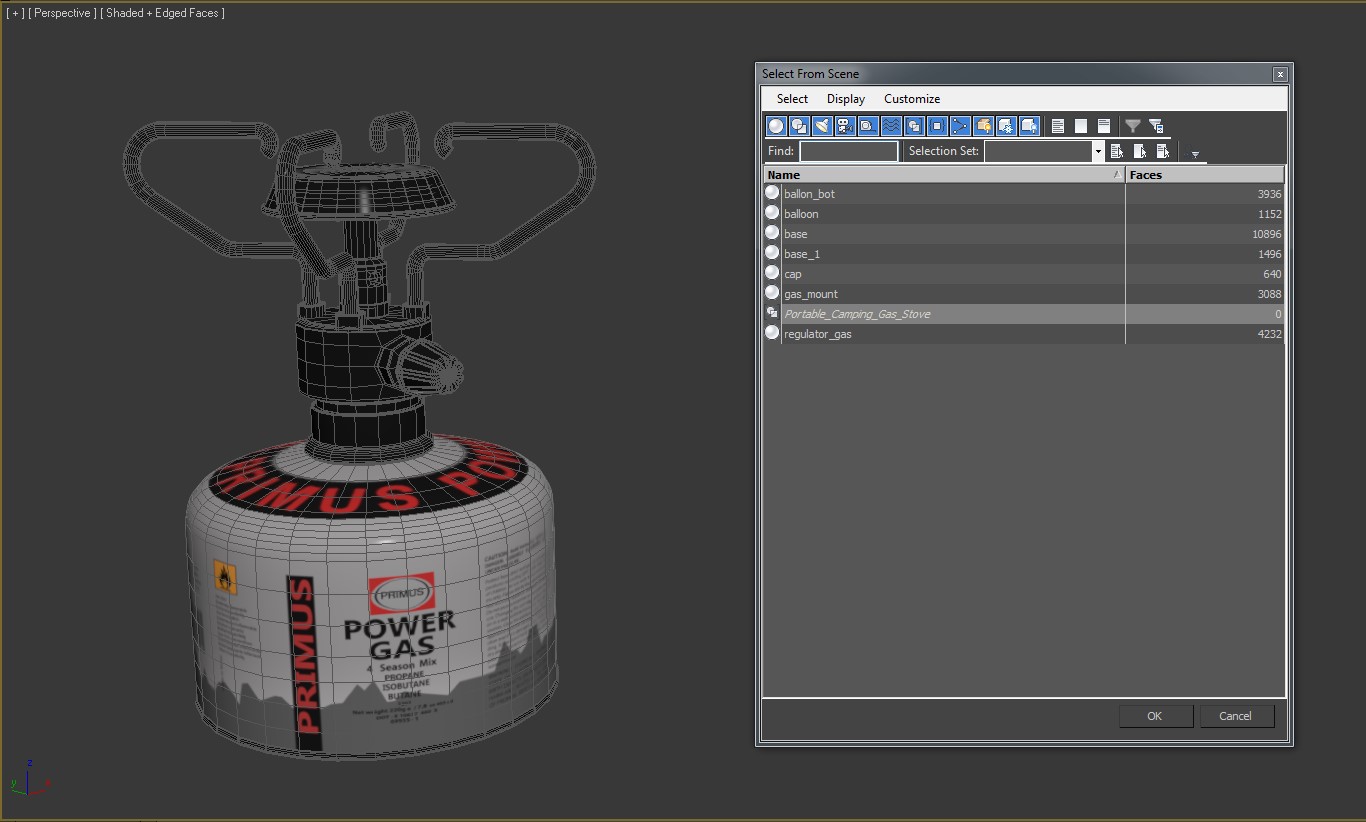Click first selection-set list icon after dropdown
Screen dimensions: 1366x822
(x=1117, y=151)
